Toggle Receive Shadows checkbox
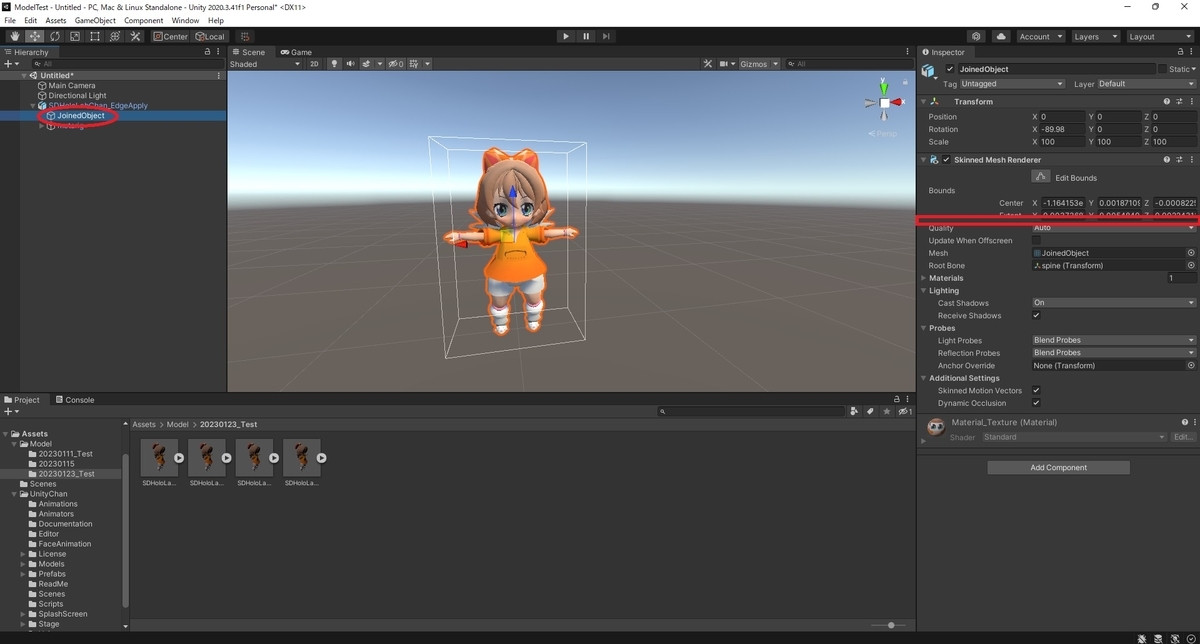The width and height of the screenshot is (1200, 644). pos(1036,316)
